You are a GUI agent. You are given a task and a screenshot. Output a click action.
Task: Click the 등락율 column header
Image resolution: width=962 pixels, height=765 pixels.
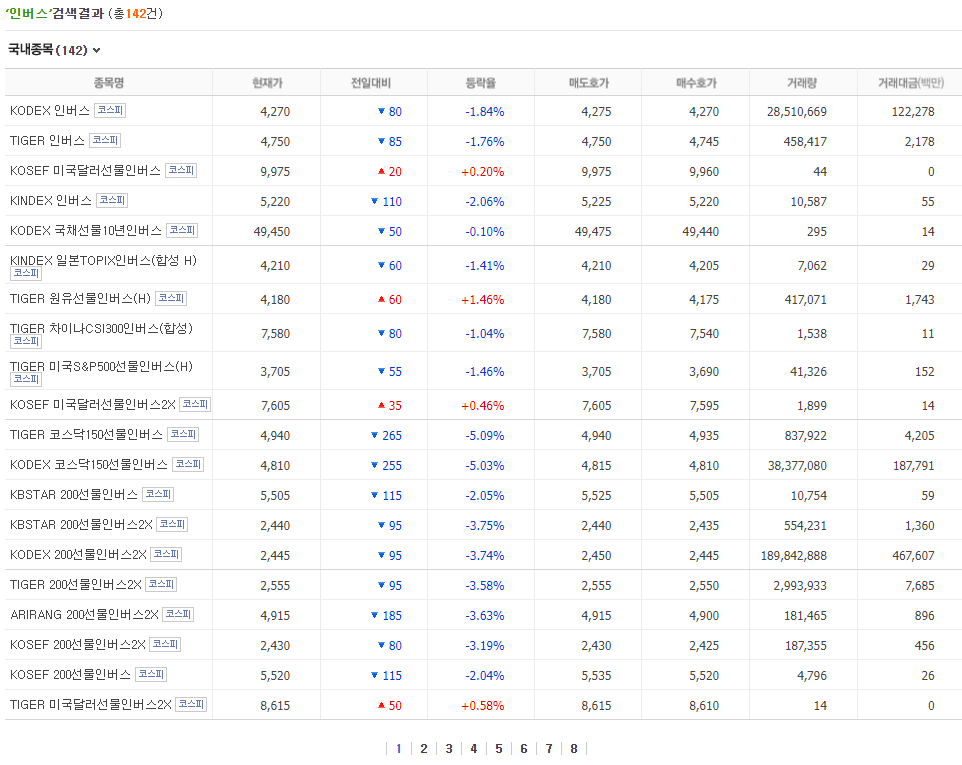click(480, 83)
